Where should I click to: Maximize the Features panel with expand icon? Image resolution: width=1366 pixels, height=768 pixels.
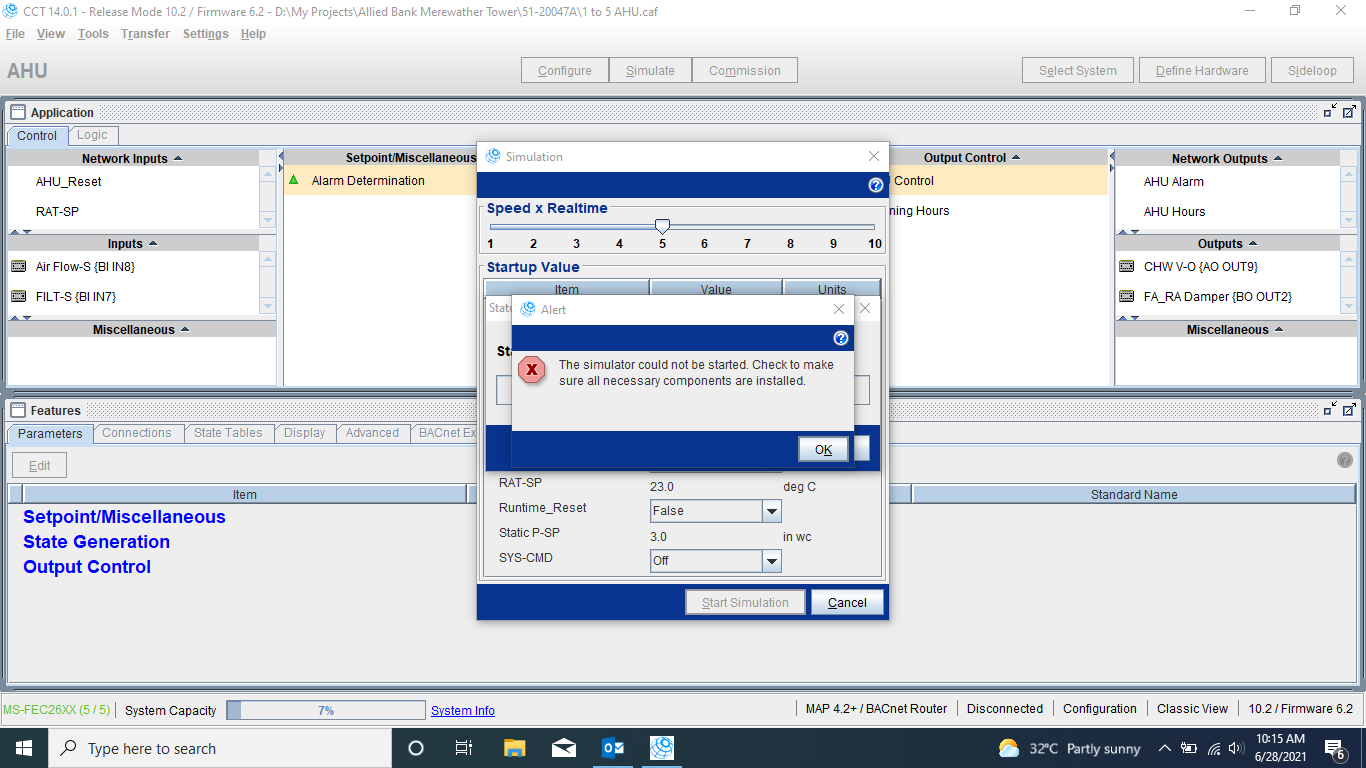(x=1349, y=410)
